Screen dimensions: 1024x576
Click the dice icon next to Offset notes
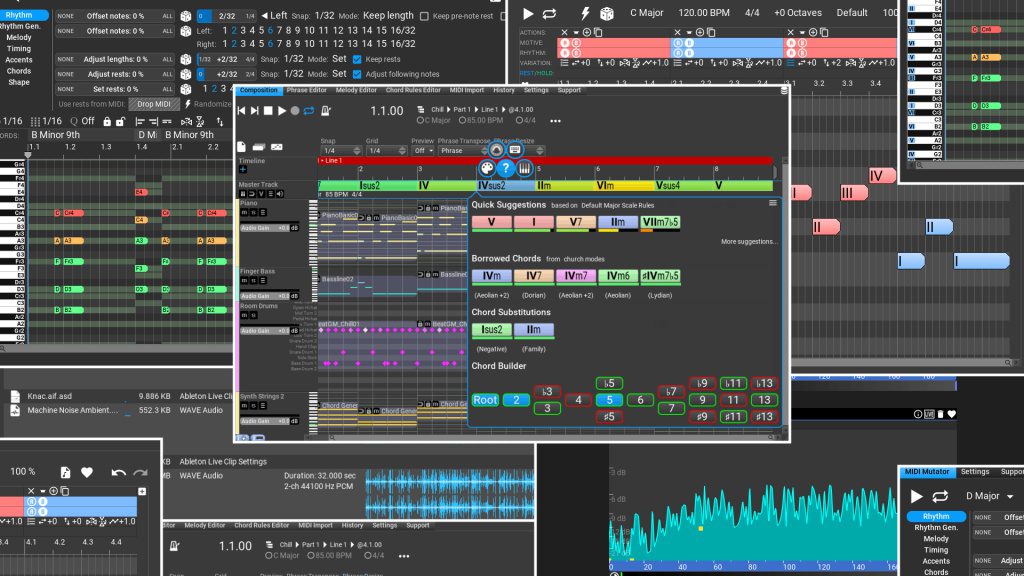pyautogui.click(x=186, y=16)
